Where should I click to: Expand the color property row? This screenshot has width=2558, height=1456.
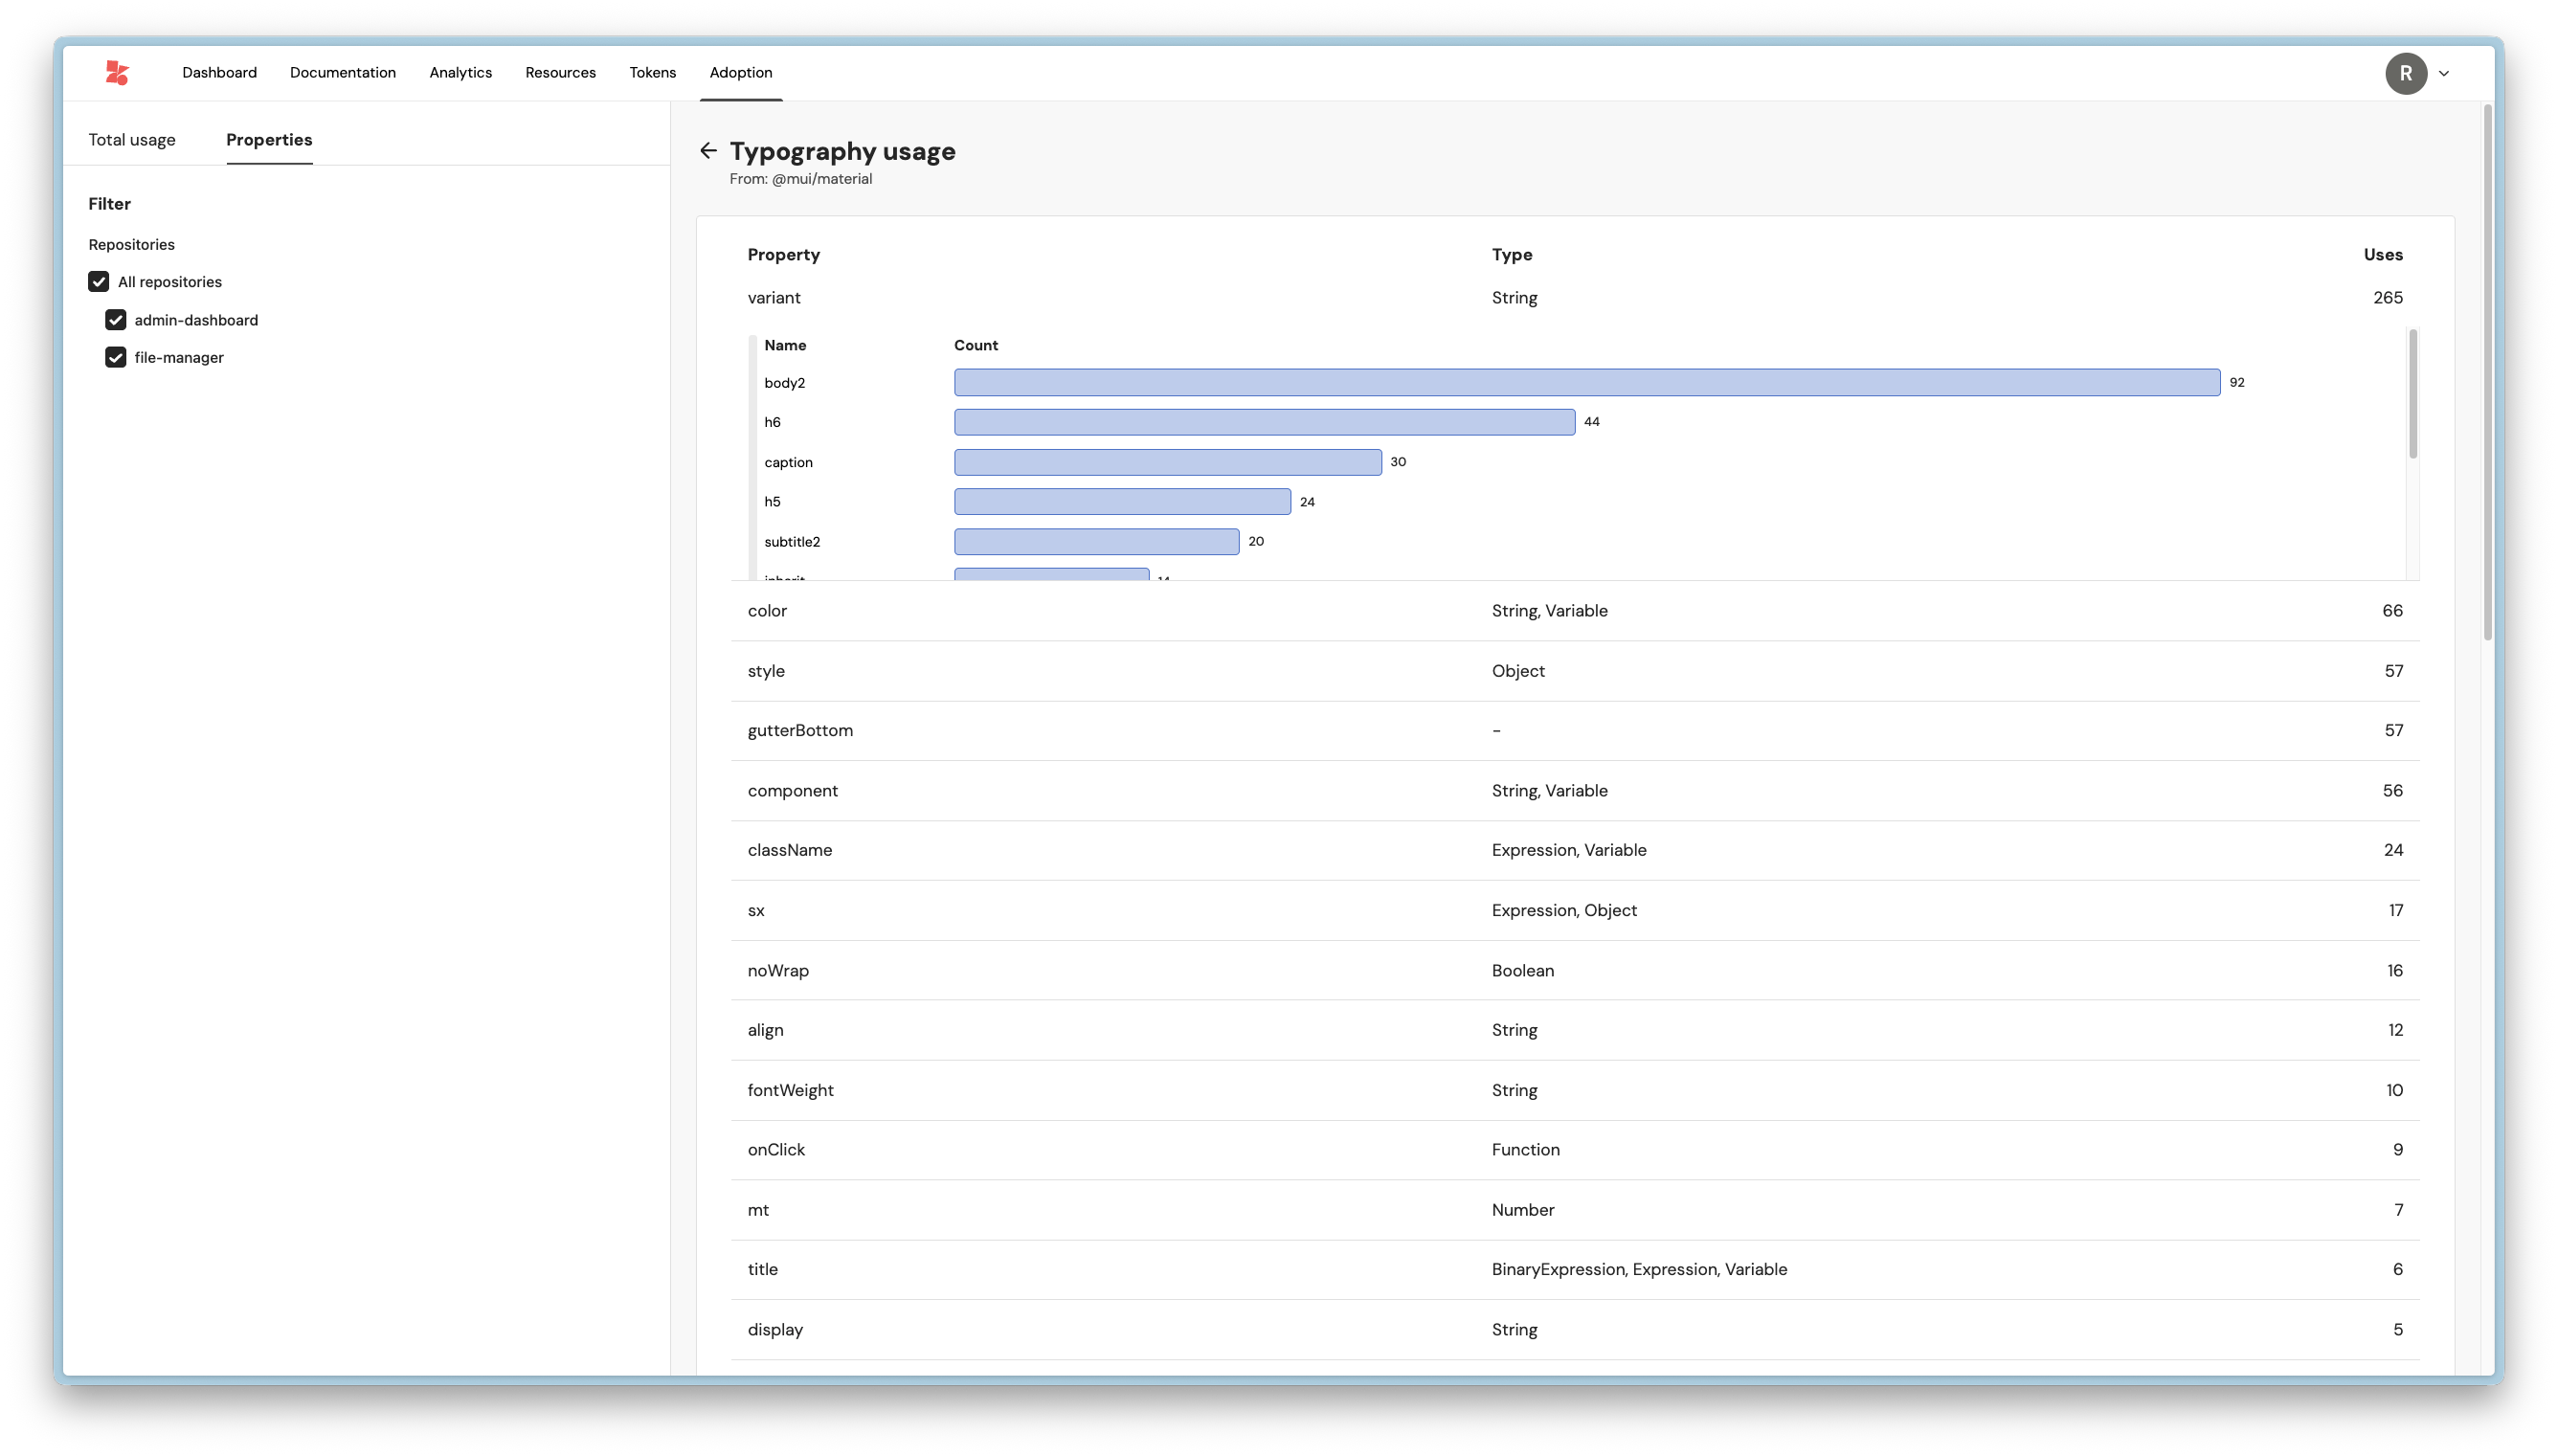(x=767, y=611)
